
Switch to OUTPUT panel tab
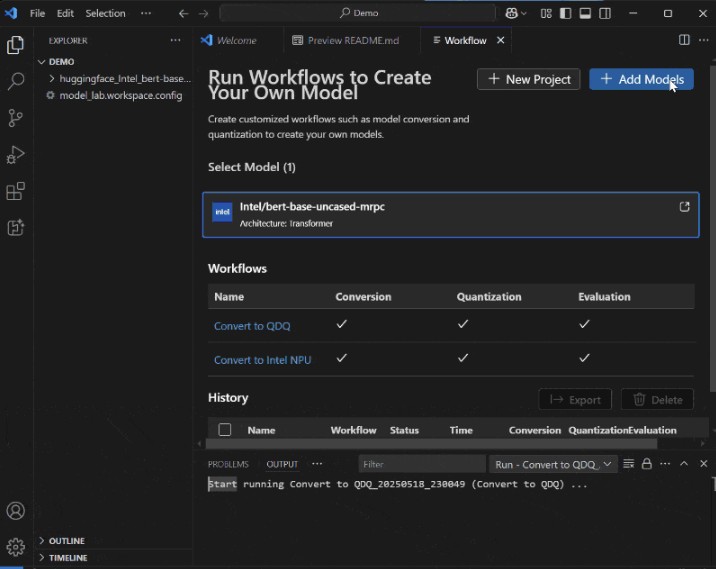point(282,464)
